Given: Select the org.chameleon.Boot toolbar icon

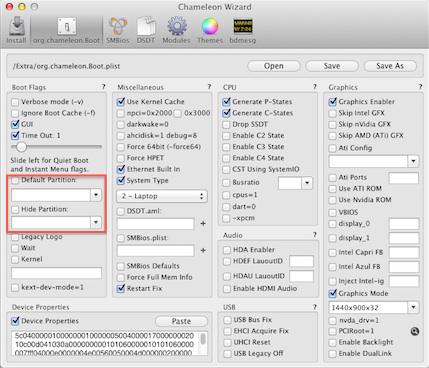Looking at the screenshot, I should tap(66, 30).
